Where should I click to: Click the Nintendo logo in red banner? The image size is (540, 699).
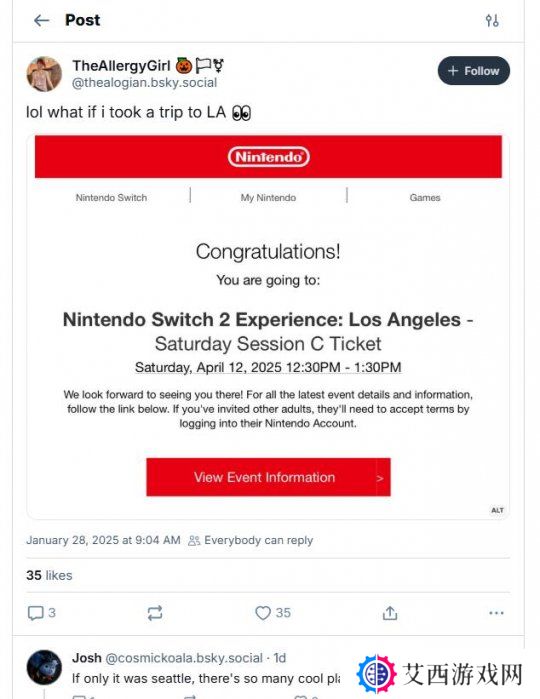[268, 157]
